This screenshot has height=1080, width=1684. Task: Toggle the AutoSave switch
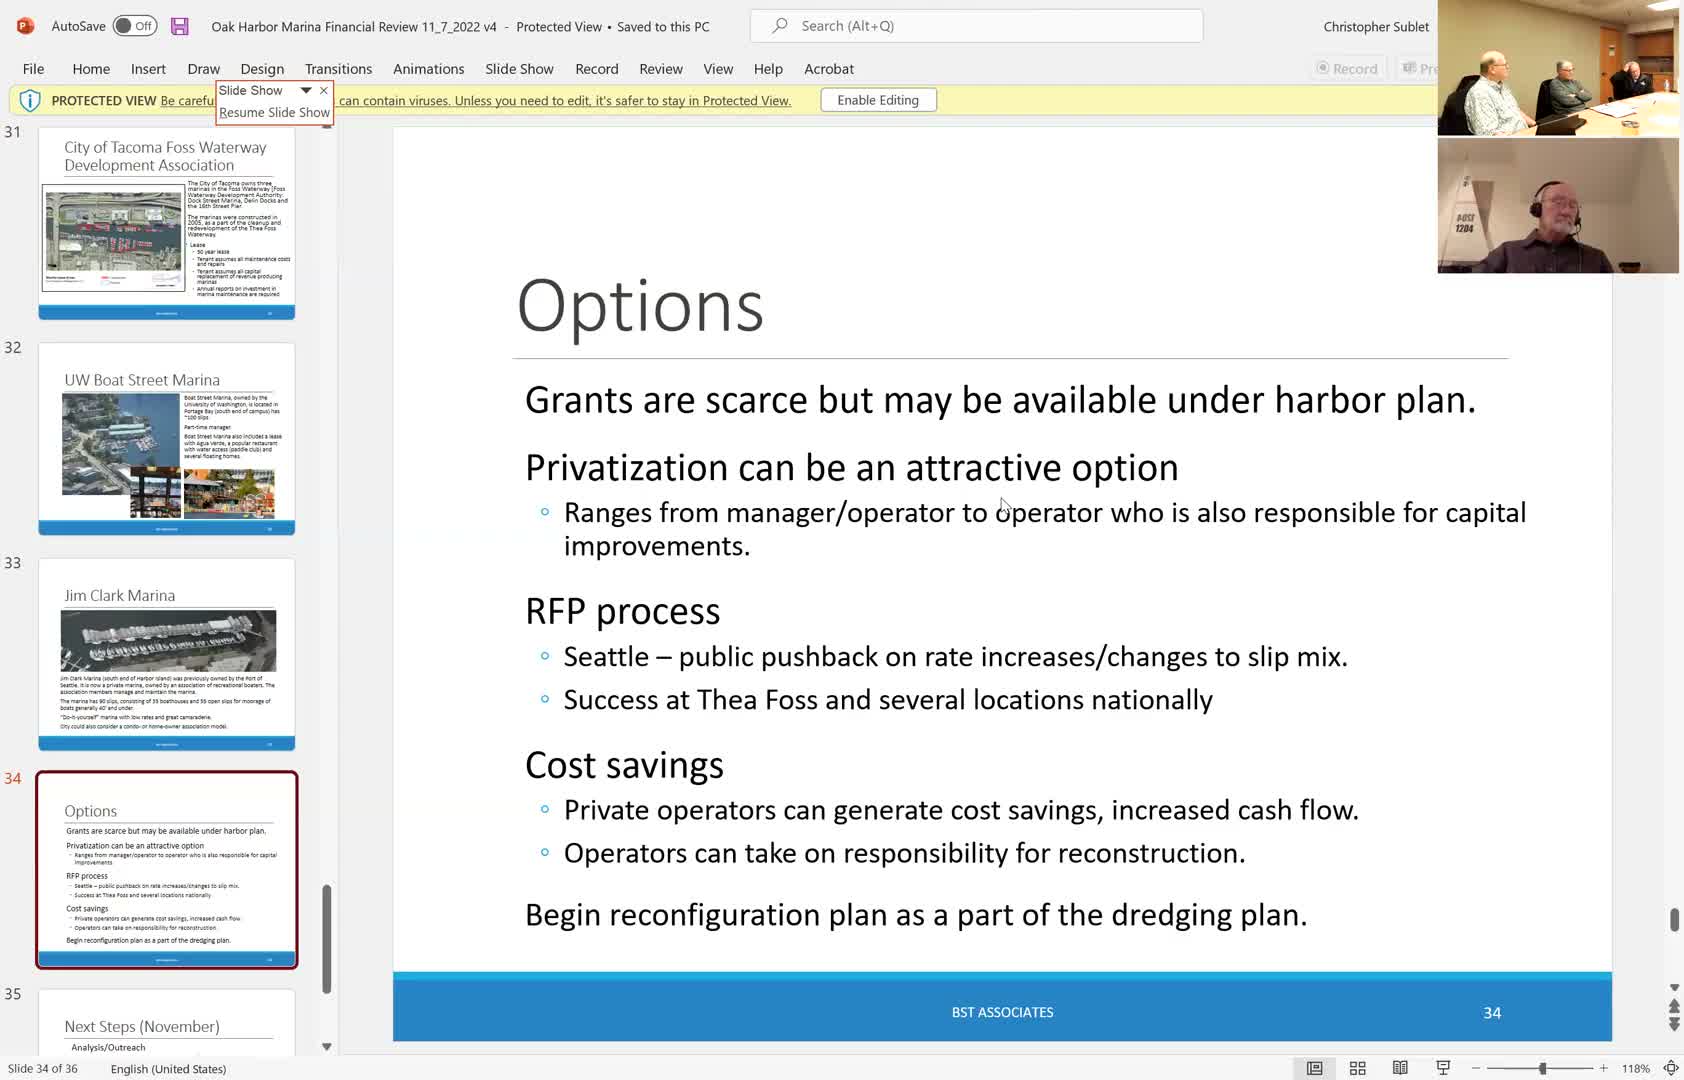(x=135, y=26)
